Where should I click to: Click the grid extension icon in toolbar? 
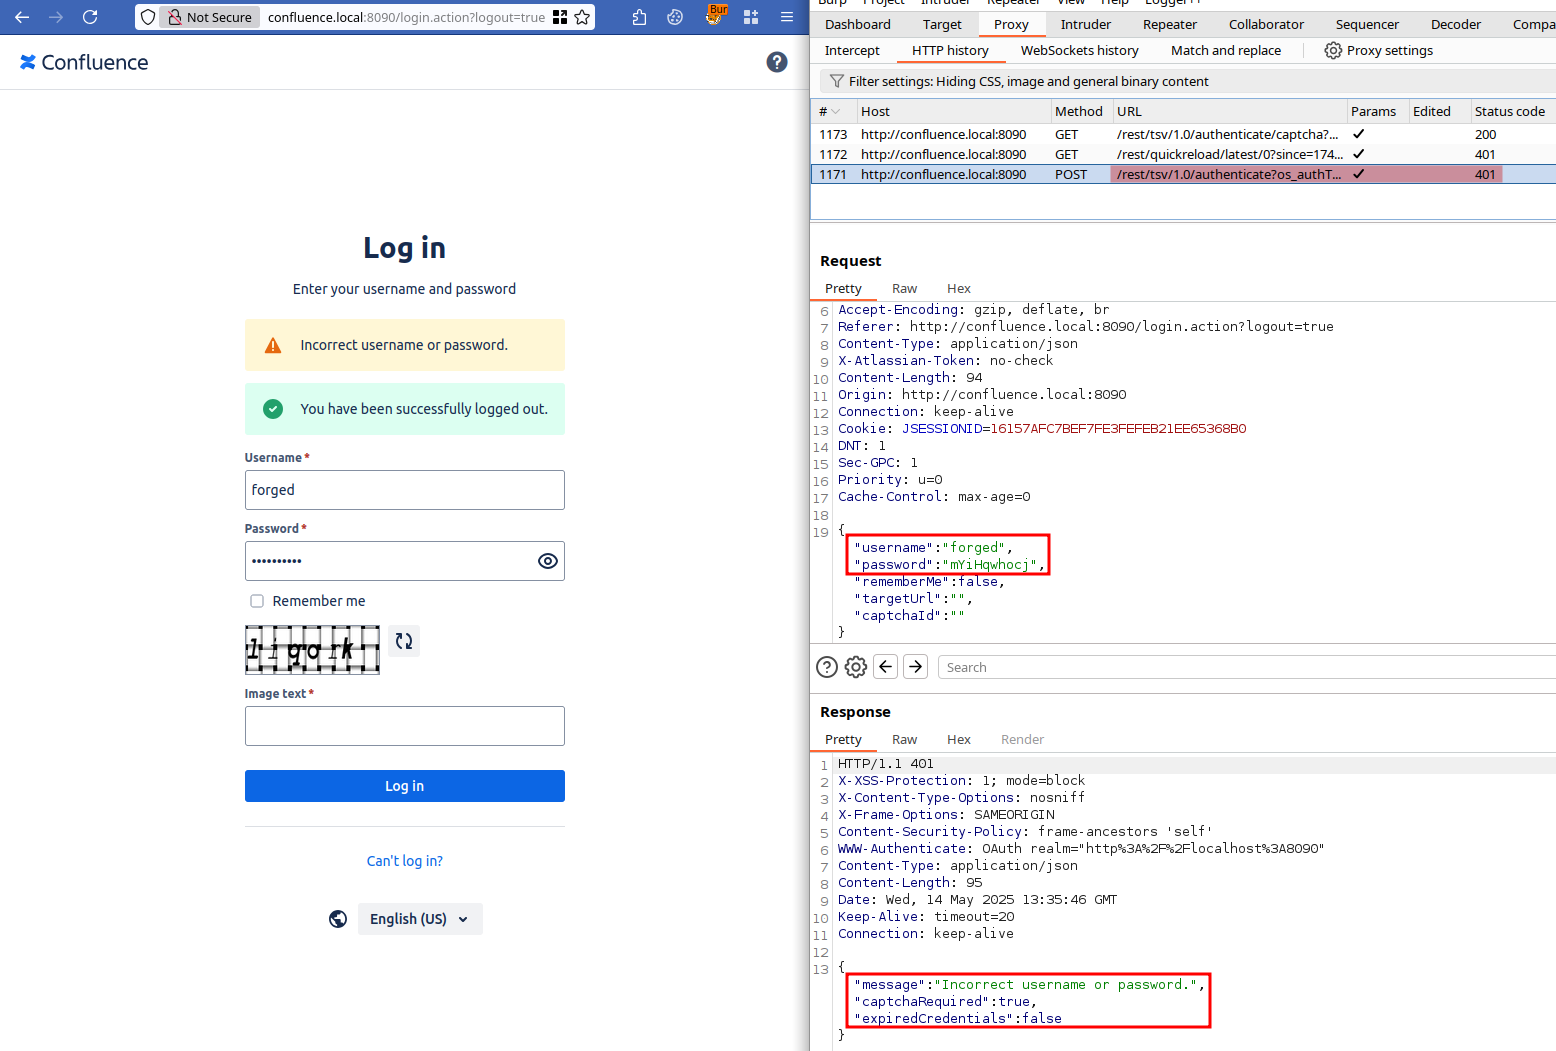click(751, 17)
